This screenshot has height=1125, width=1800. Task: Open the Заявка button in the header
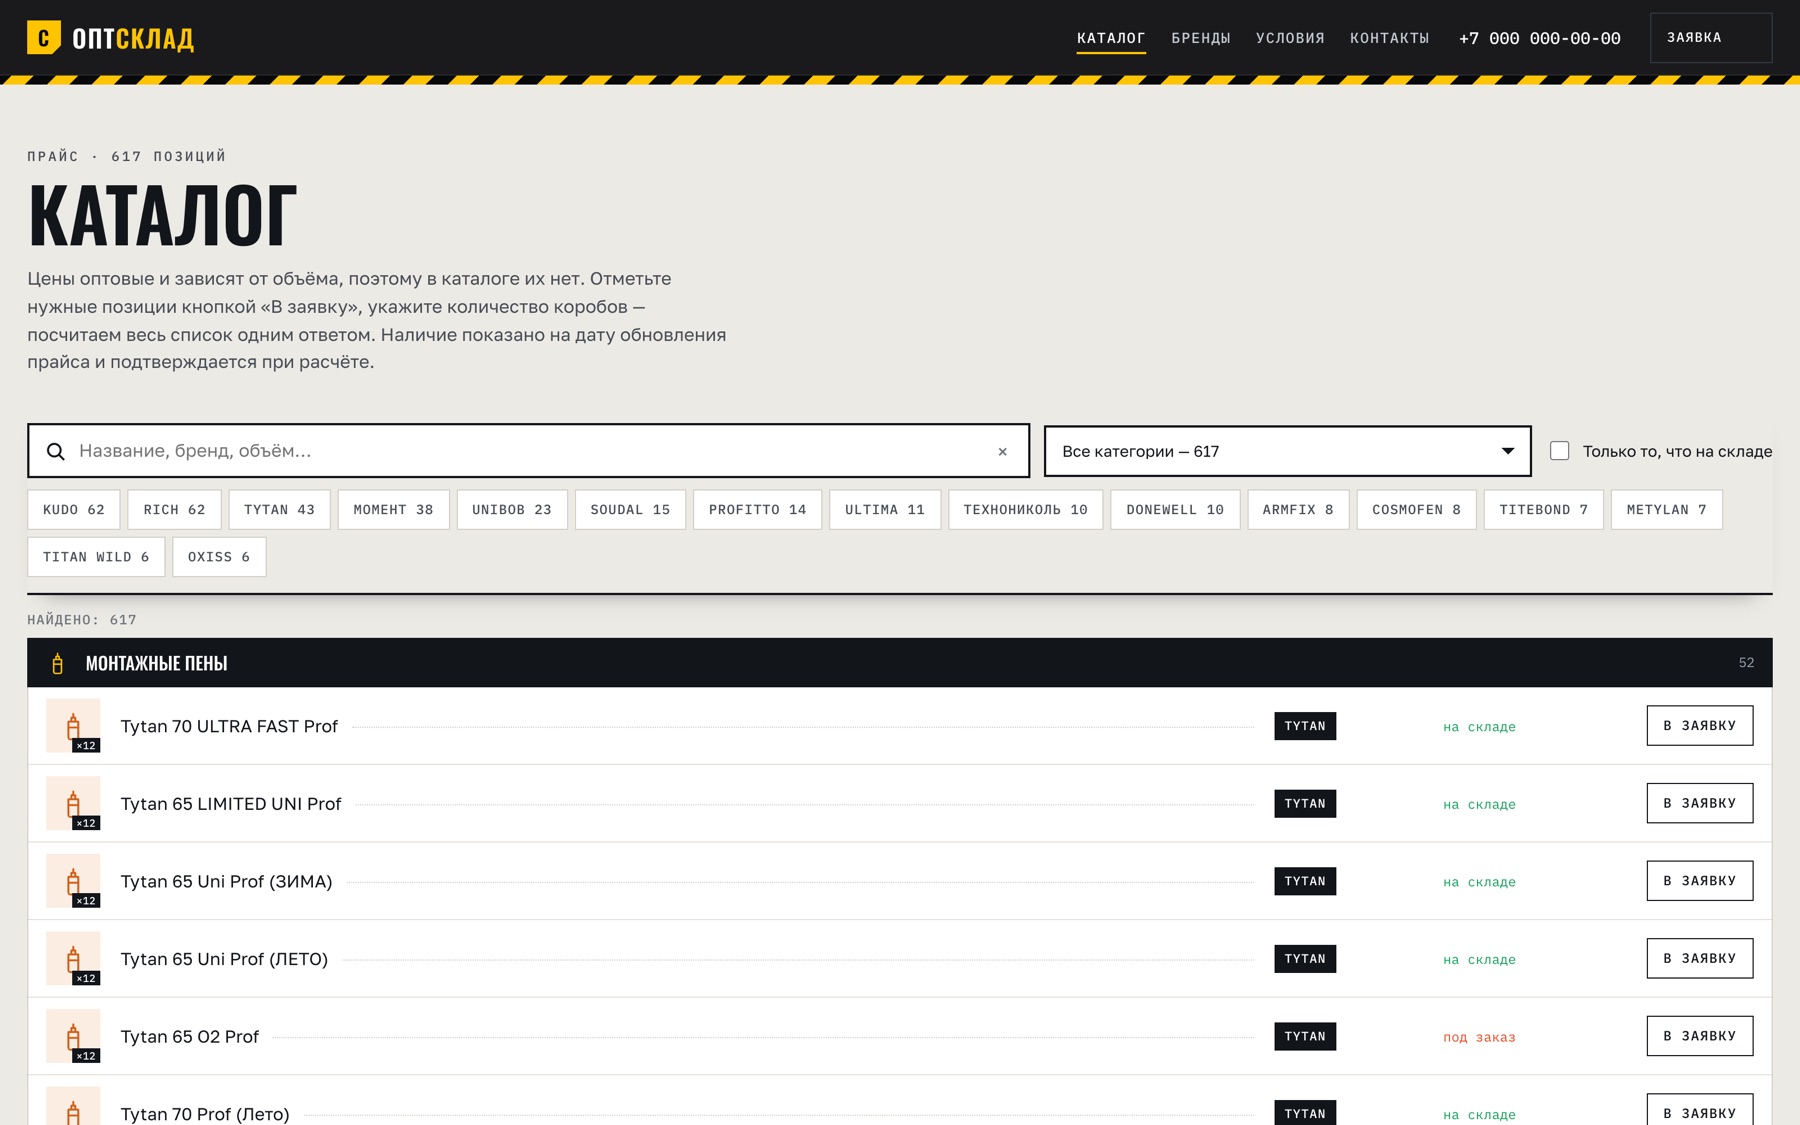1711,38
